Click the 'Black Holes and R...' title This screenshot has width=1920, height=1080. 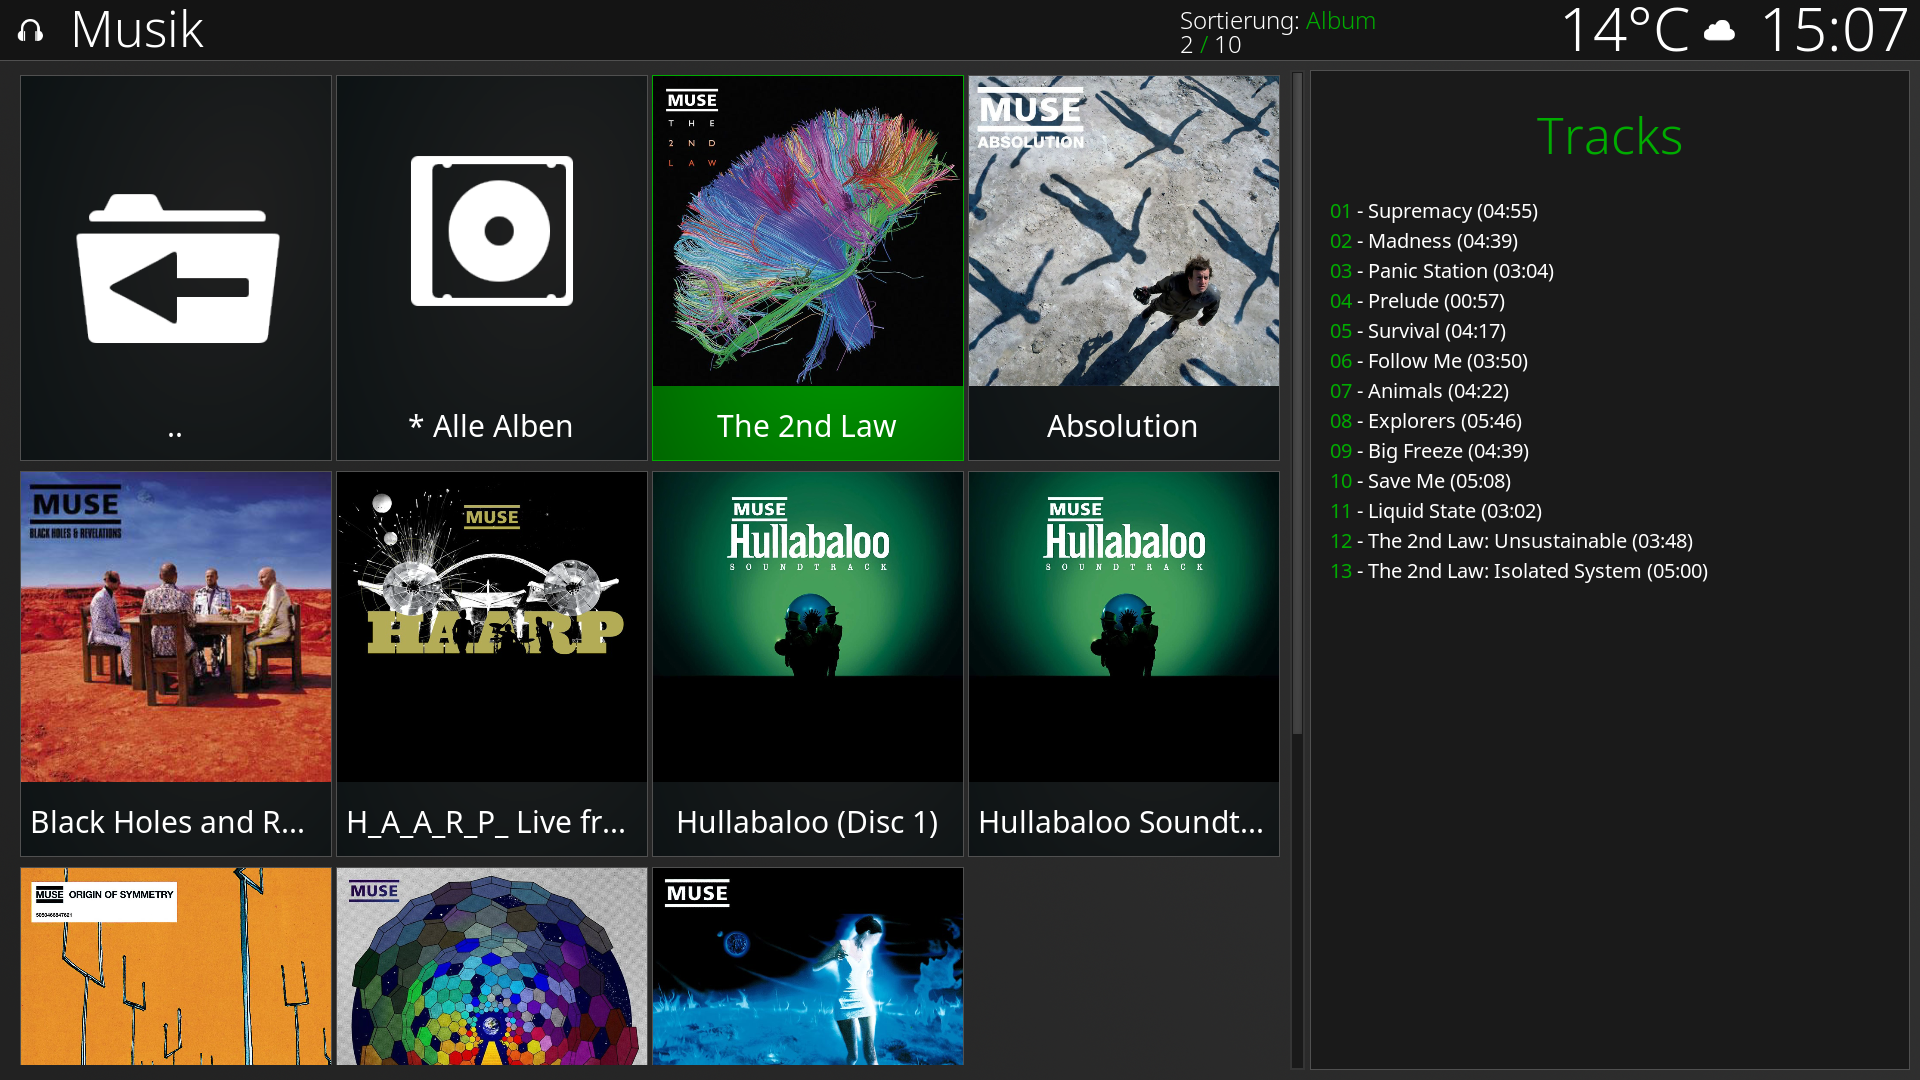pyautogui.click(x=167, y=822)
